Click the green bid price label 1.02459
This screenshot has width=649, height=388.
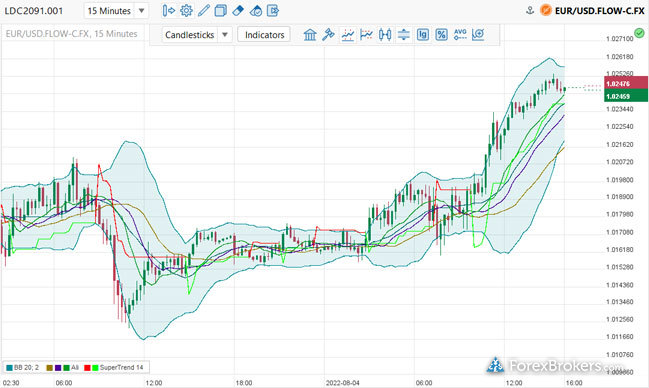pyautogui.click(x=626, y=96)
